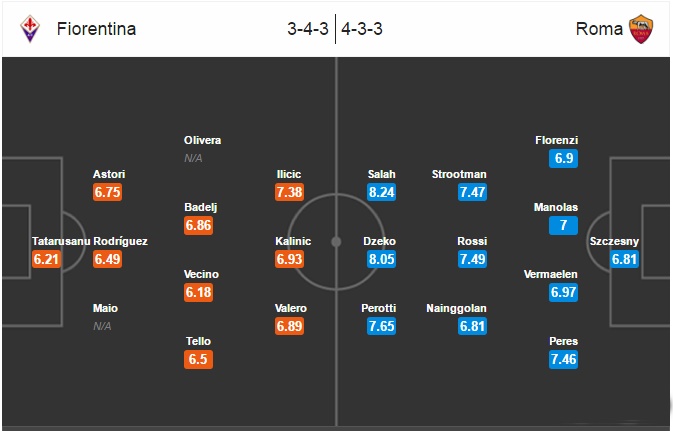Screen dimensions: 673x431
Task: Click the 4-3-3 formation label
Action: tap(362, 29)
